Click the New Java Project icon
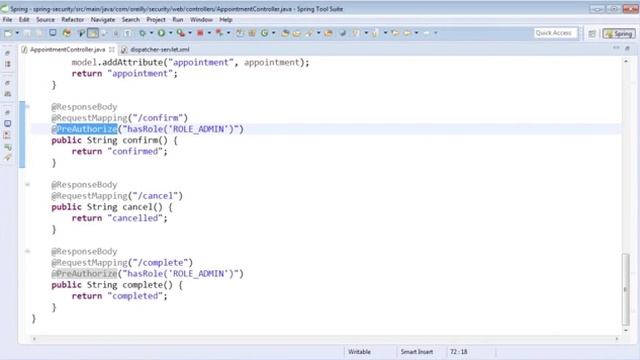Screen dimensions: 640x360 tap(240, 33)
